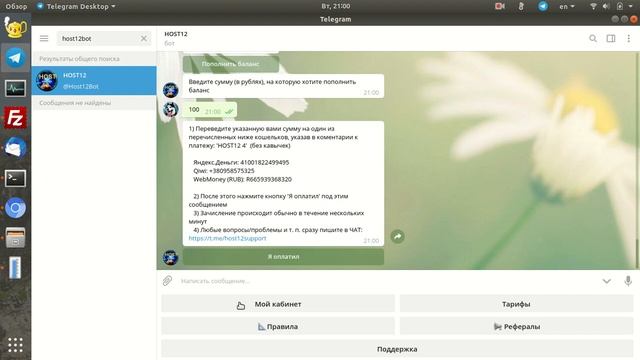Select the HOST12 @Host12Bot search result
Image resolution: width=640 pixels, height=360 pixels.
click(94, 80)
